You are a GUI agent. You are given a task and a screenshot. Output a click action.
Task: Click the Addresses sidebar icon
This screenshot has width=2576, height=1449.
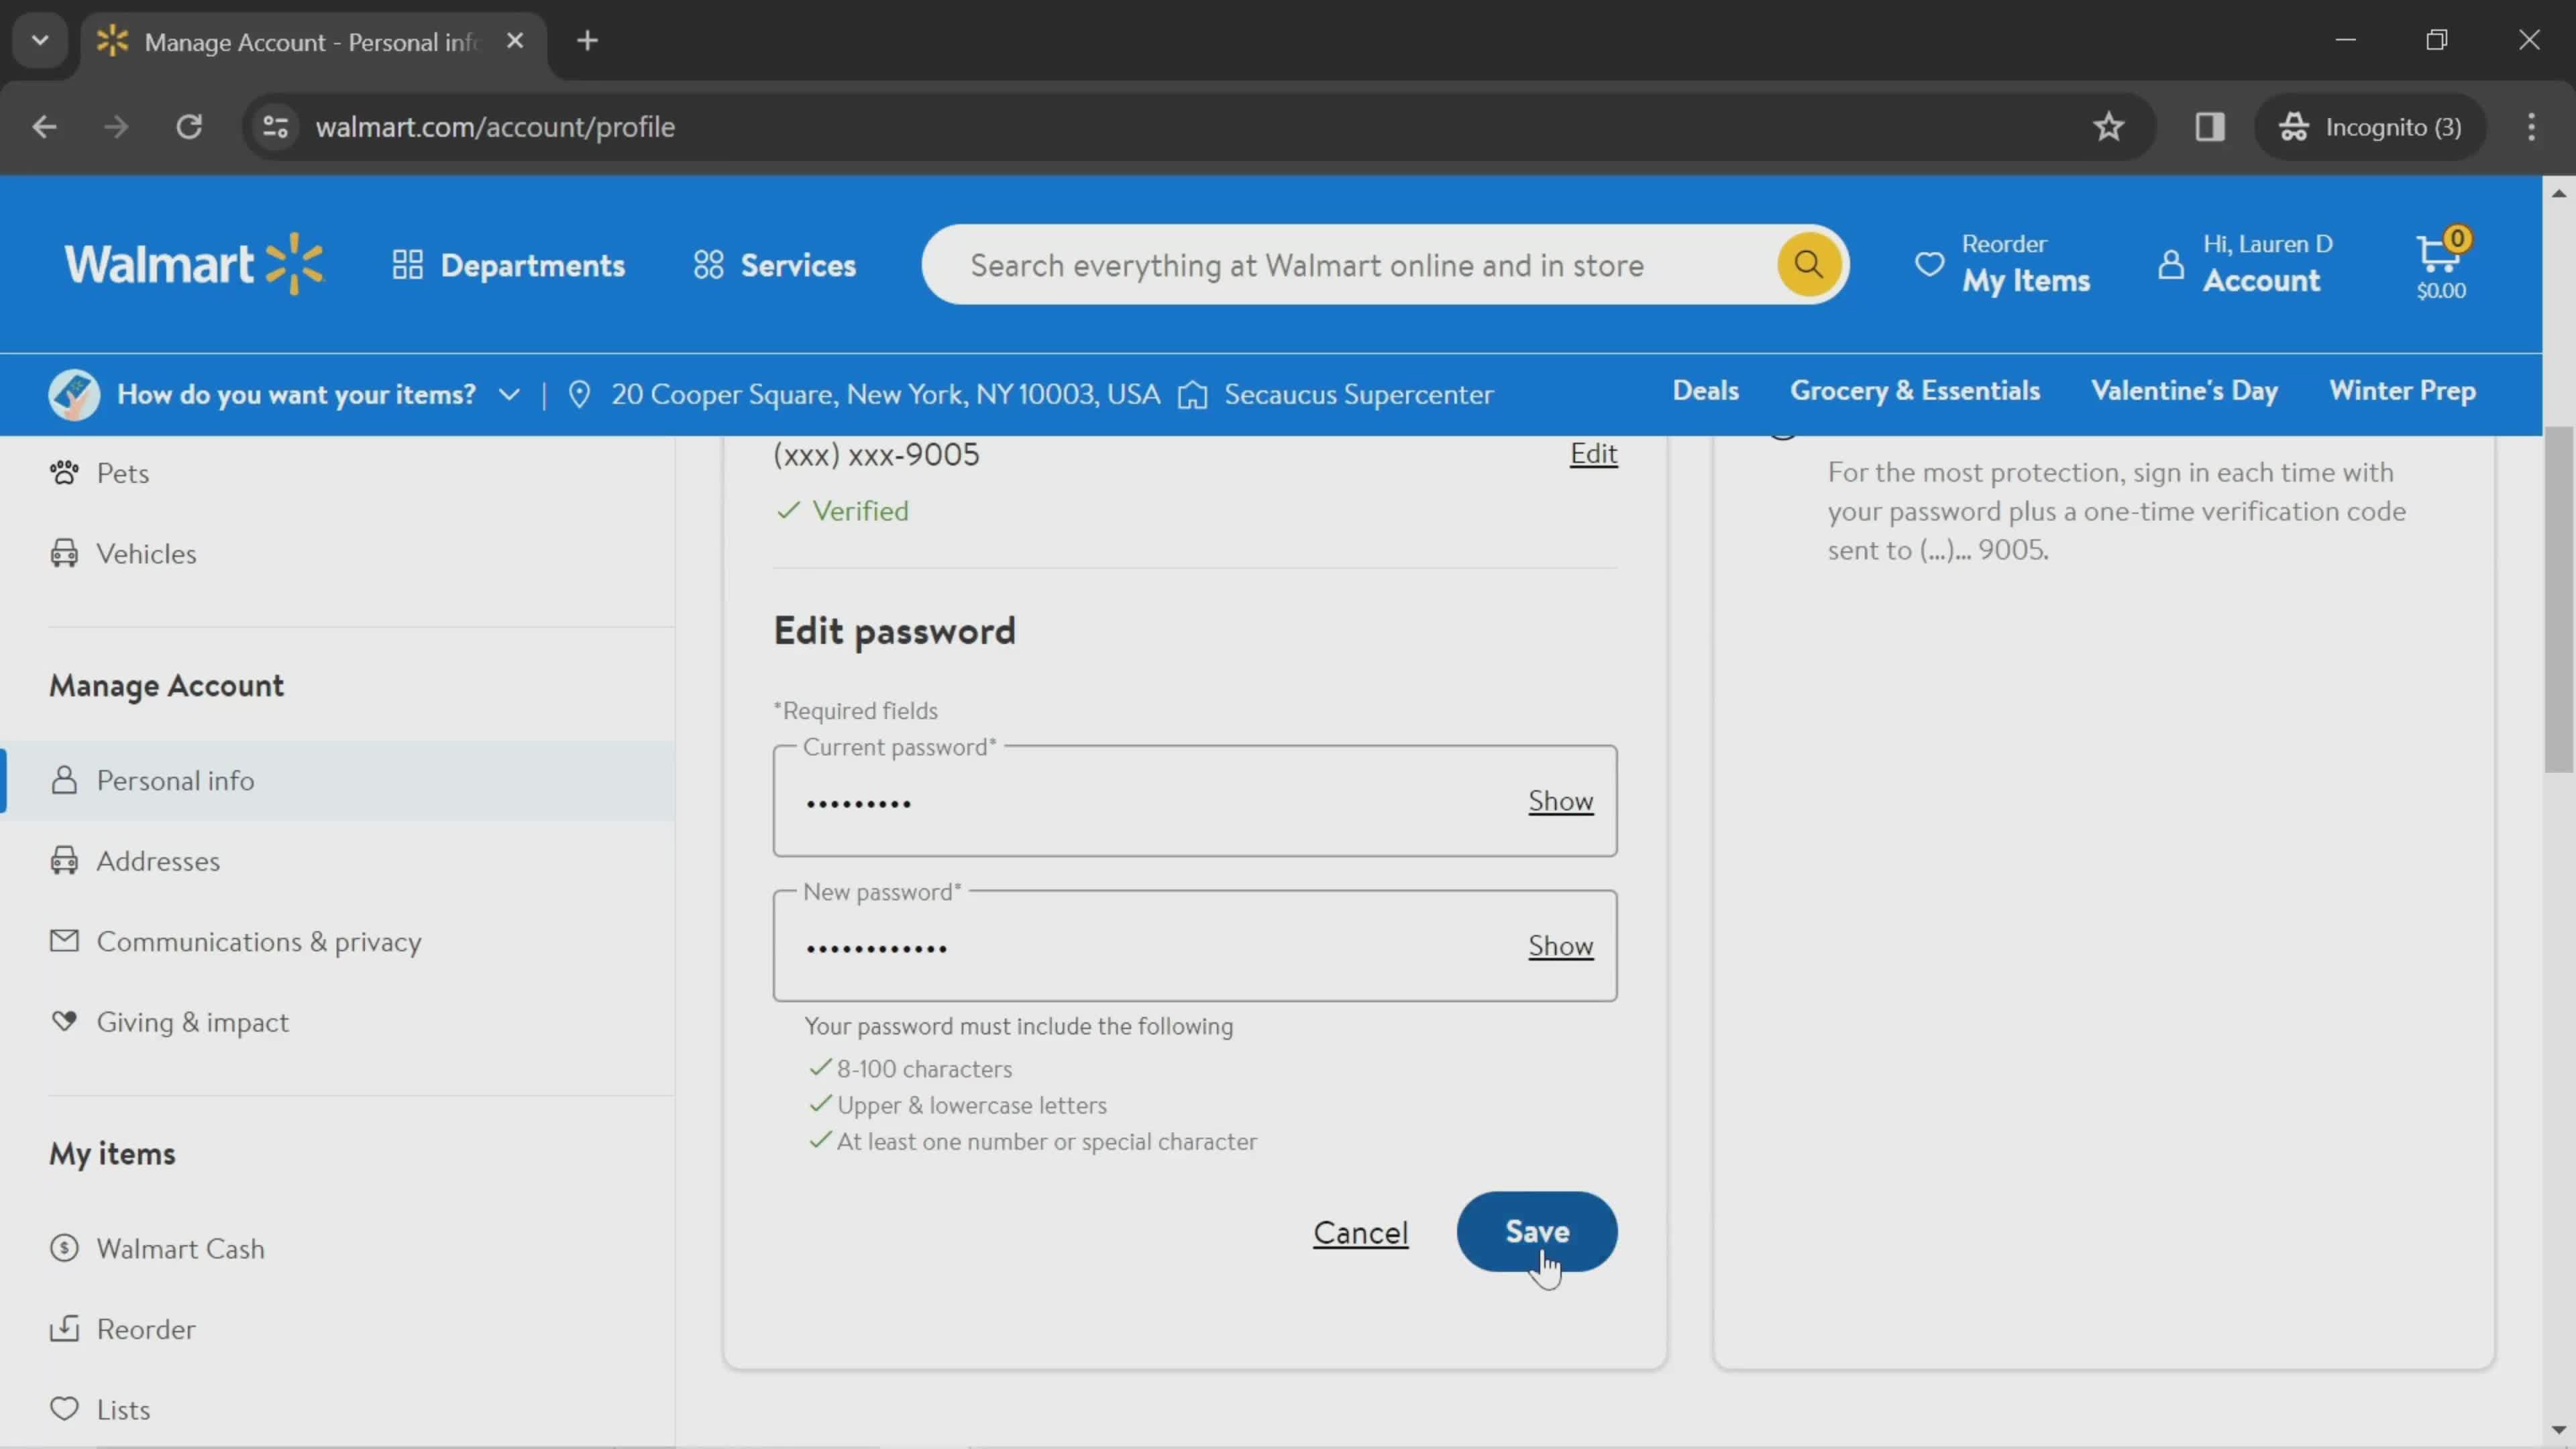coord(64,860)
